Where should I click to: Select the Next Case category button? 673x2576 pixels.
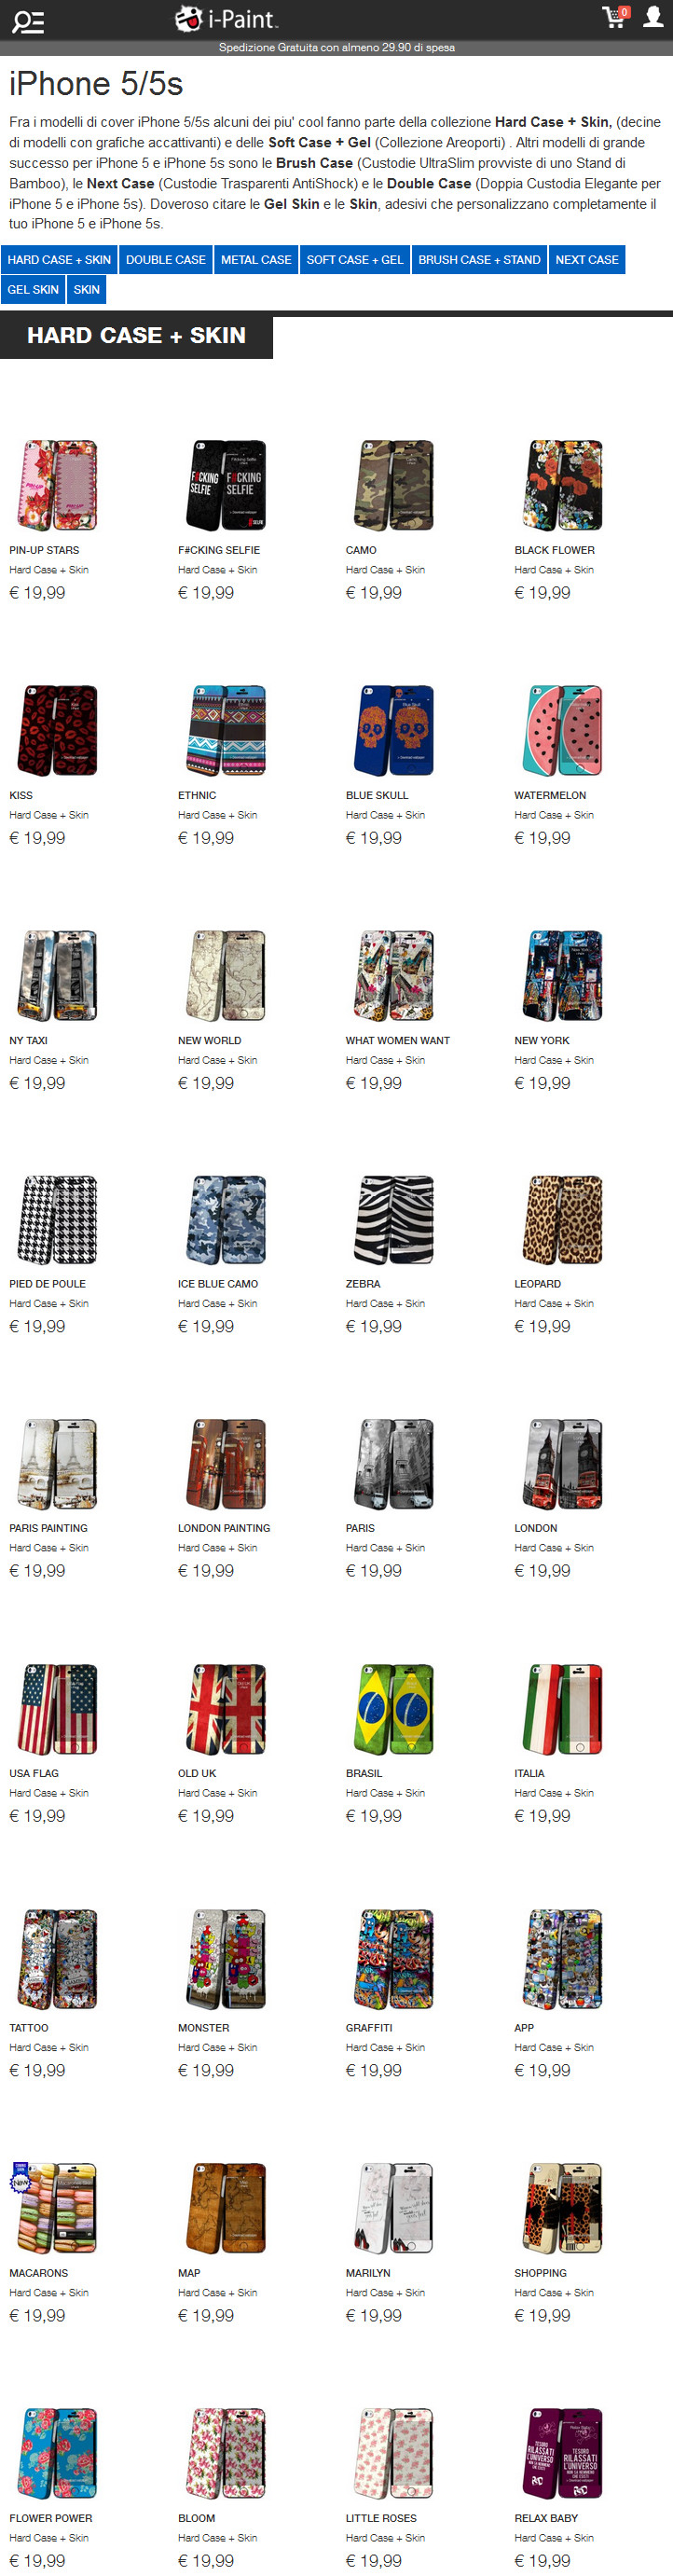[587, 260]
